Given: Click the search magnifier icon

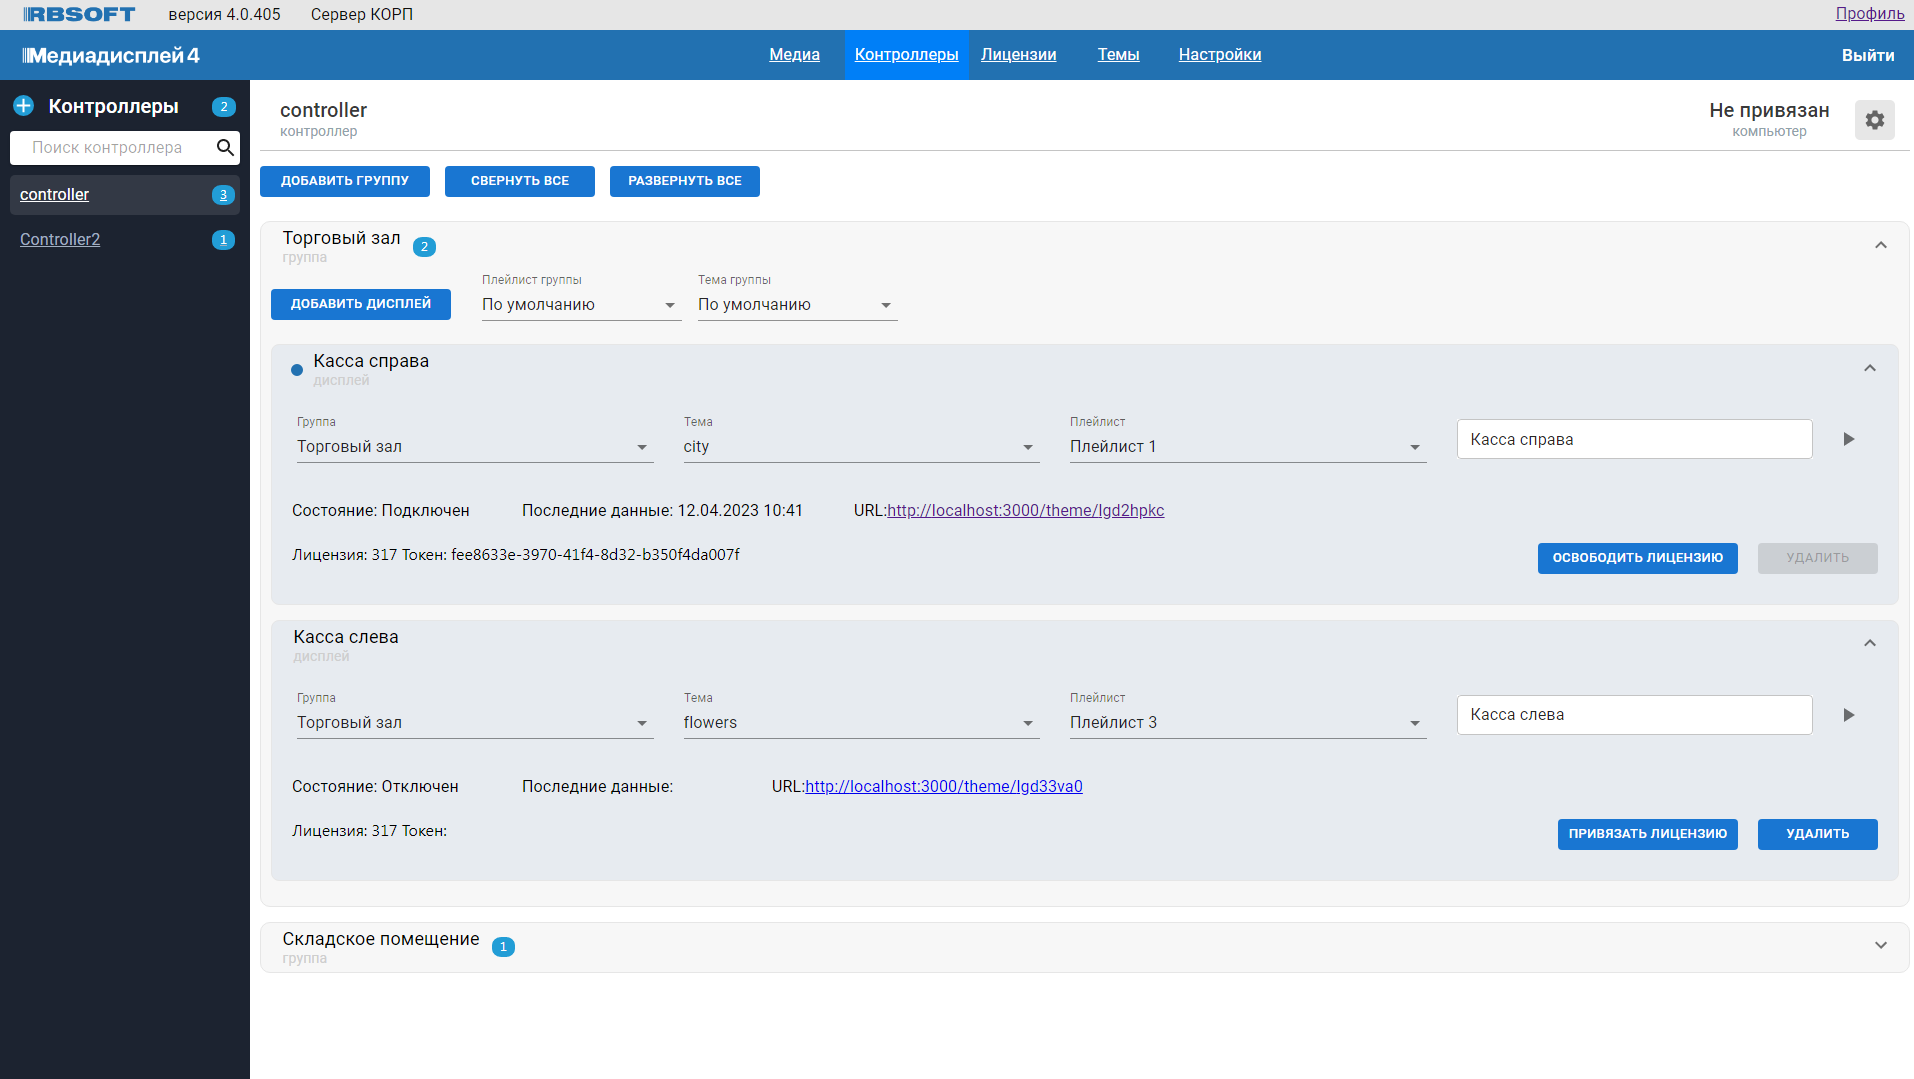Looking at the screenshot, I should tap(225, 148).
